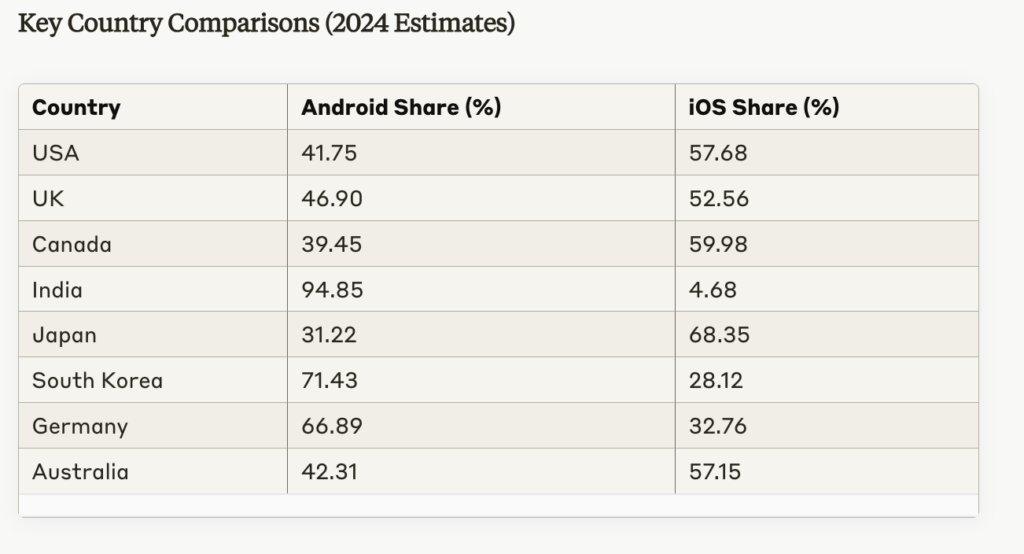Click Germany's iOS share 32.76
The width and height of the screenshot is (1024, 554).
(x=718, y=427)
